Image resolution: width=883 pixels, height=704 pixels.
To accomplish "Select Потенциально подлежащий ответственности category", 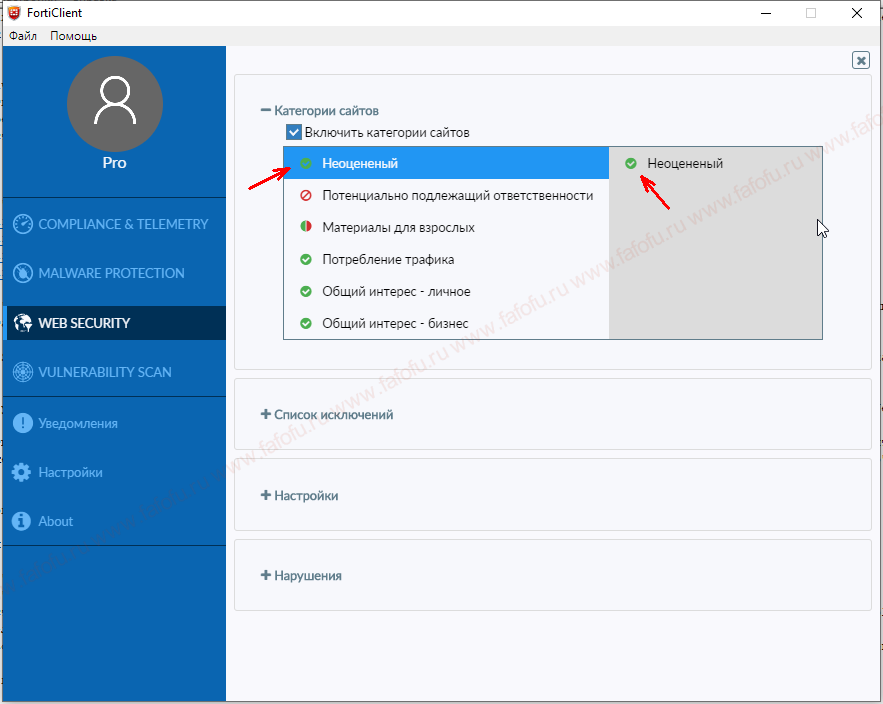I will (447, 195).
